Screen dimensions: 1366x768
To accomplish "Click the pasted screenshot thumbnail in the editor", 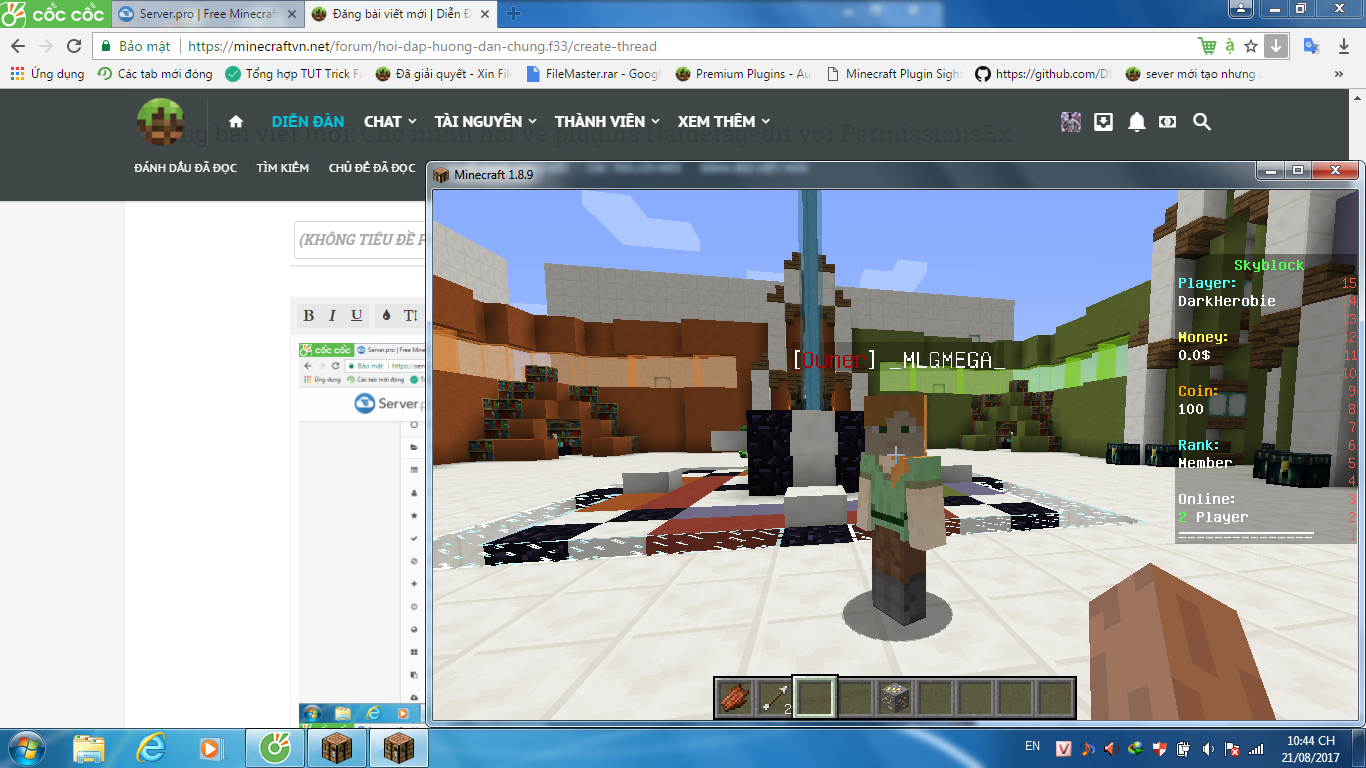I will [364, 532].
